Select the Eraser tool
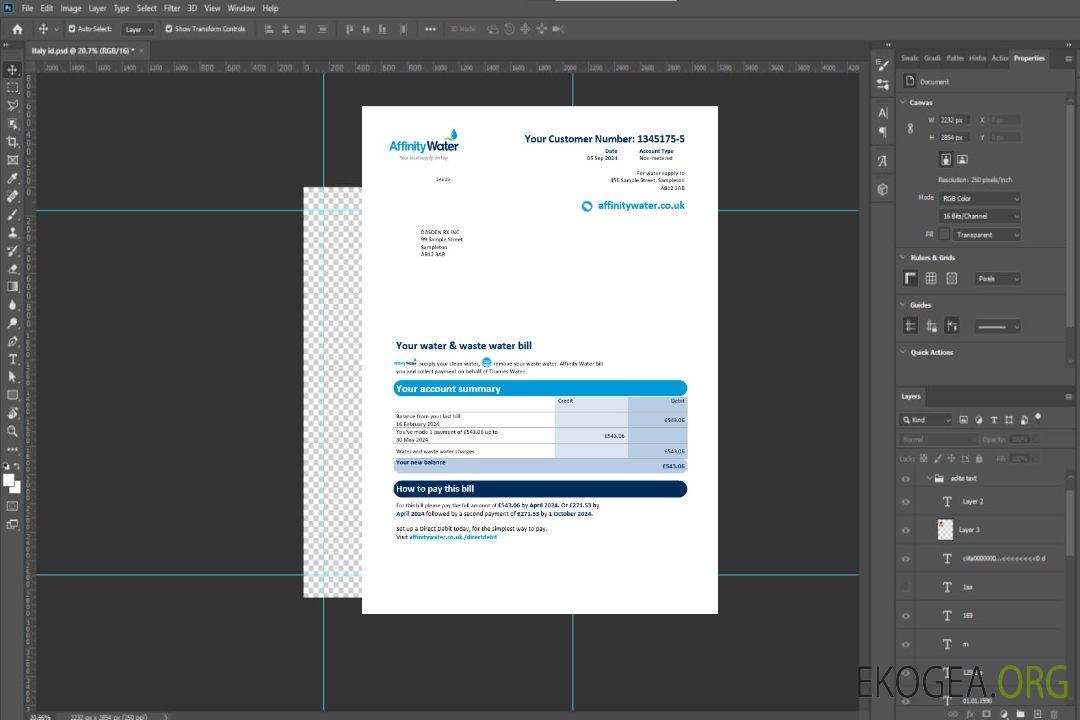 [x=12, y=269]
